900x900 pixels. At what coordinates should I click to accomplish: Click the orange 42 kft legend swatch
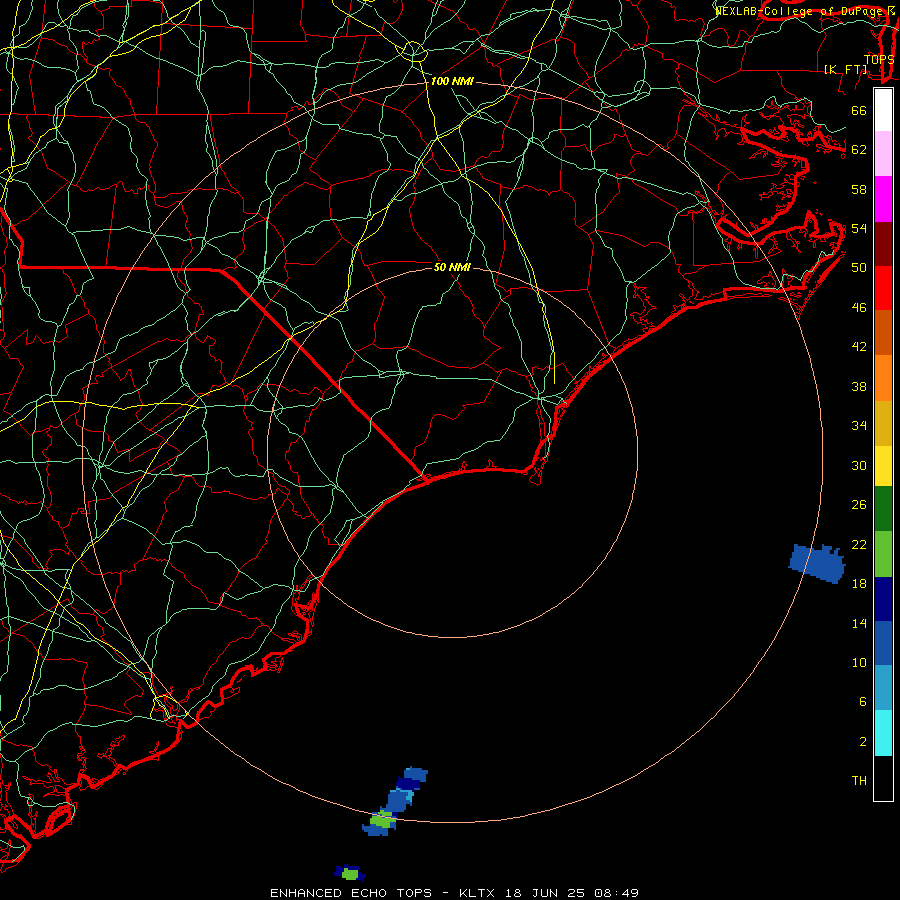tap(883, 378)
